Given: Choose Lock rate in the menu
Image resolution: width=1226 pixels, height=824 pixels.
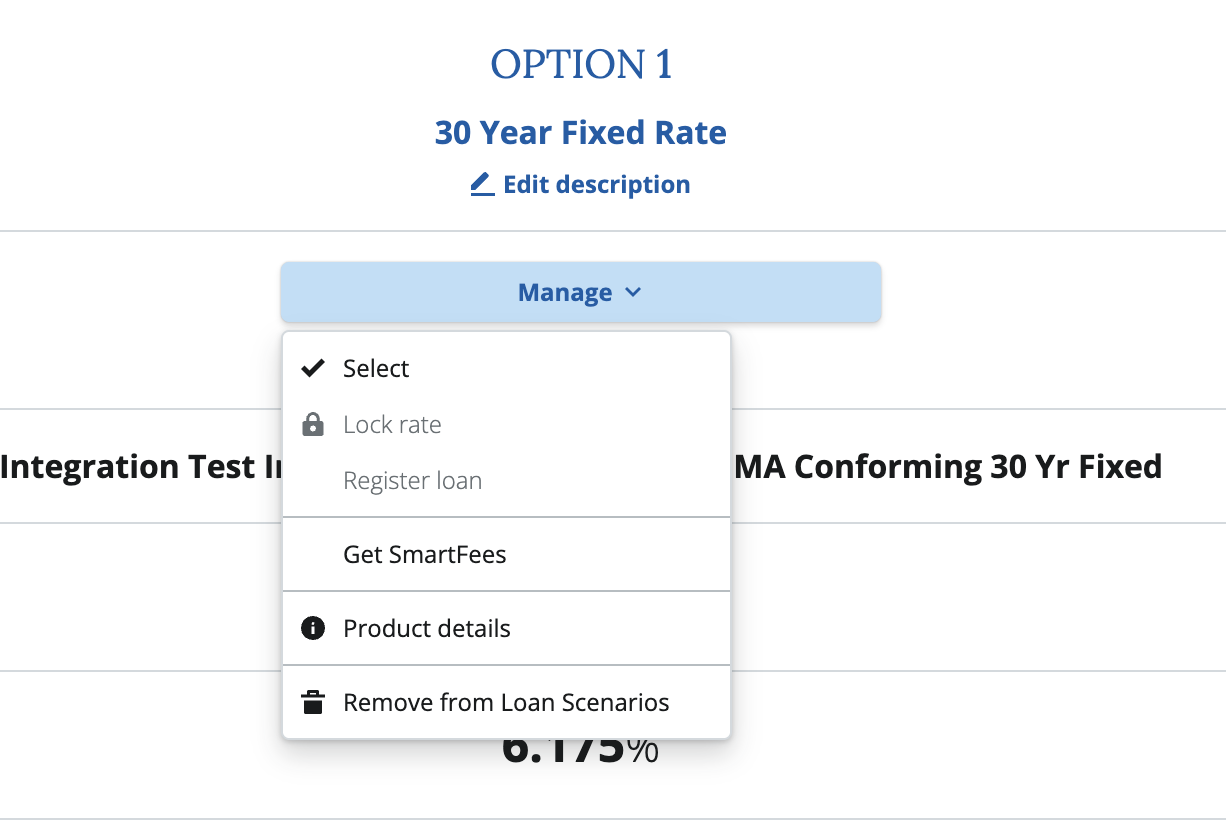Looking at the screenshot, I should click(392, 425).
